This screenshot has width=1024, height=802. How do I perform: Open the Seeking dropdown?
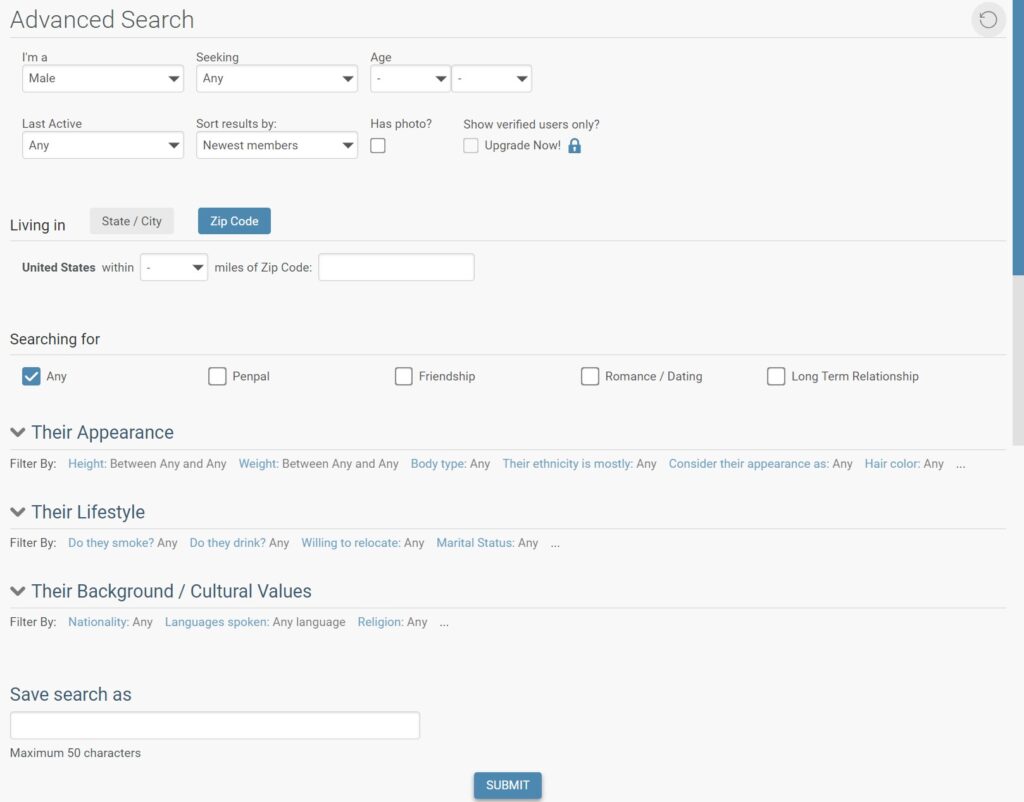[276, 79]
